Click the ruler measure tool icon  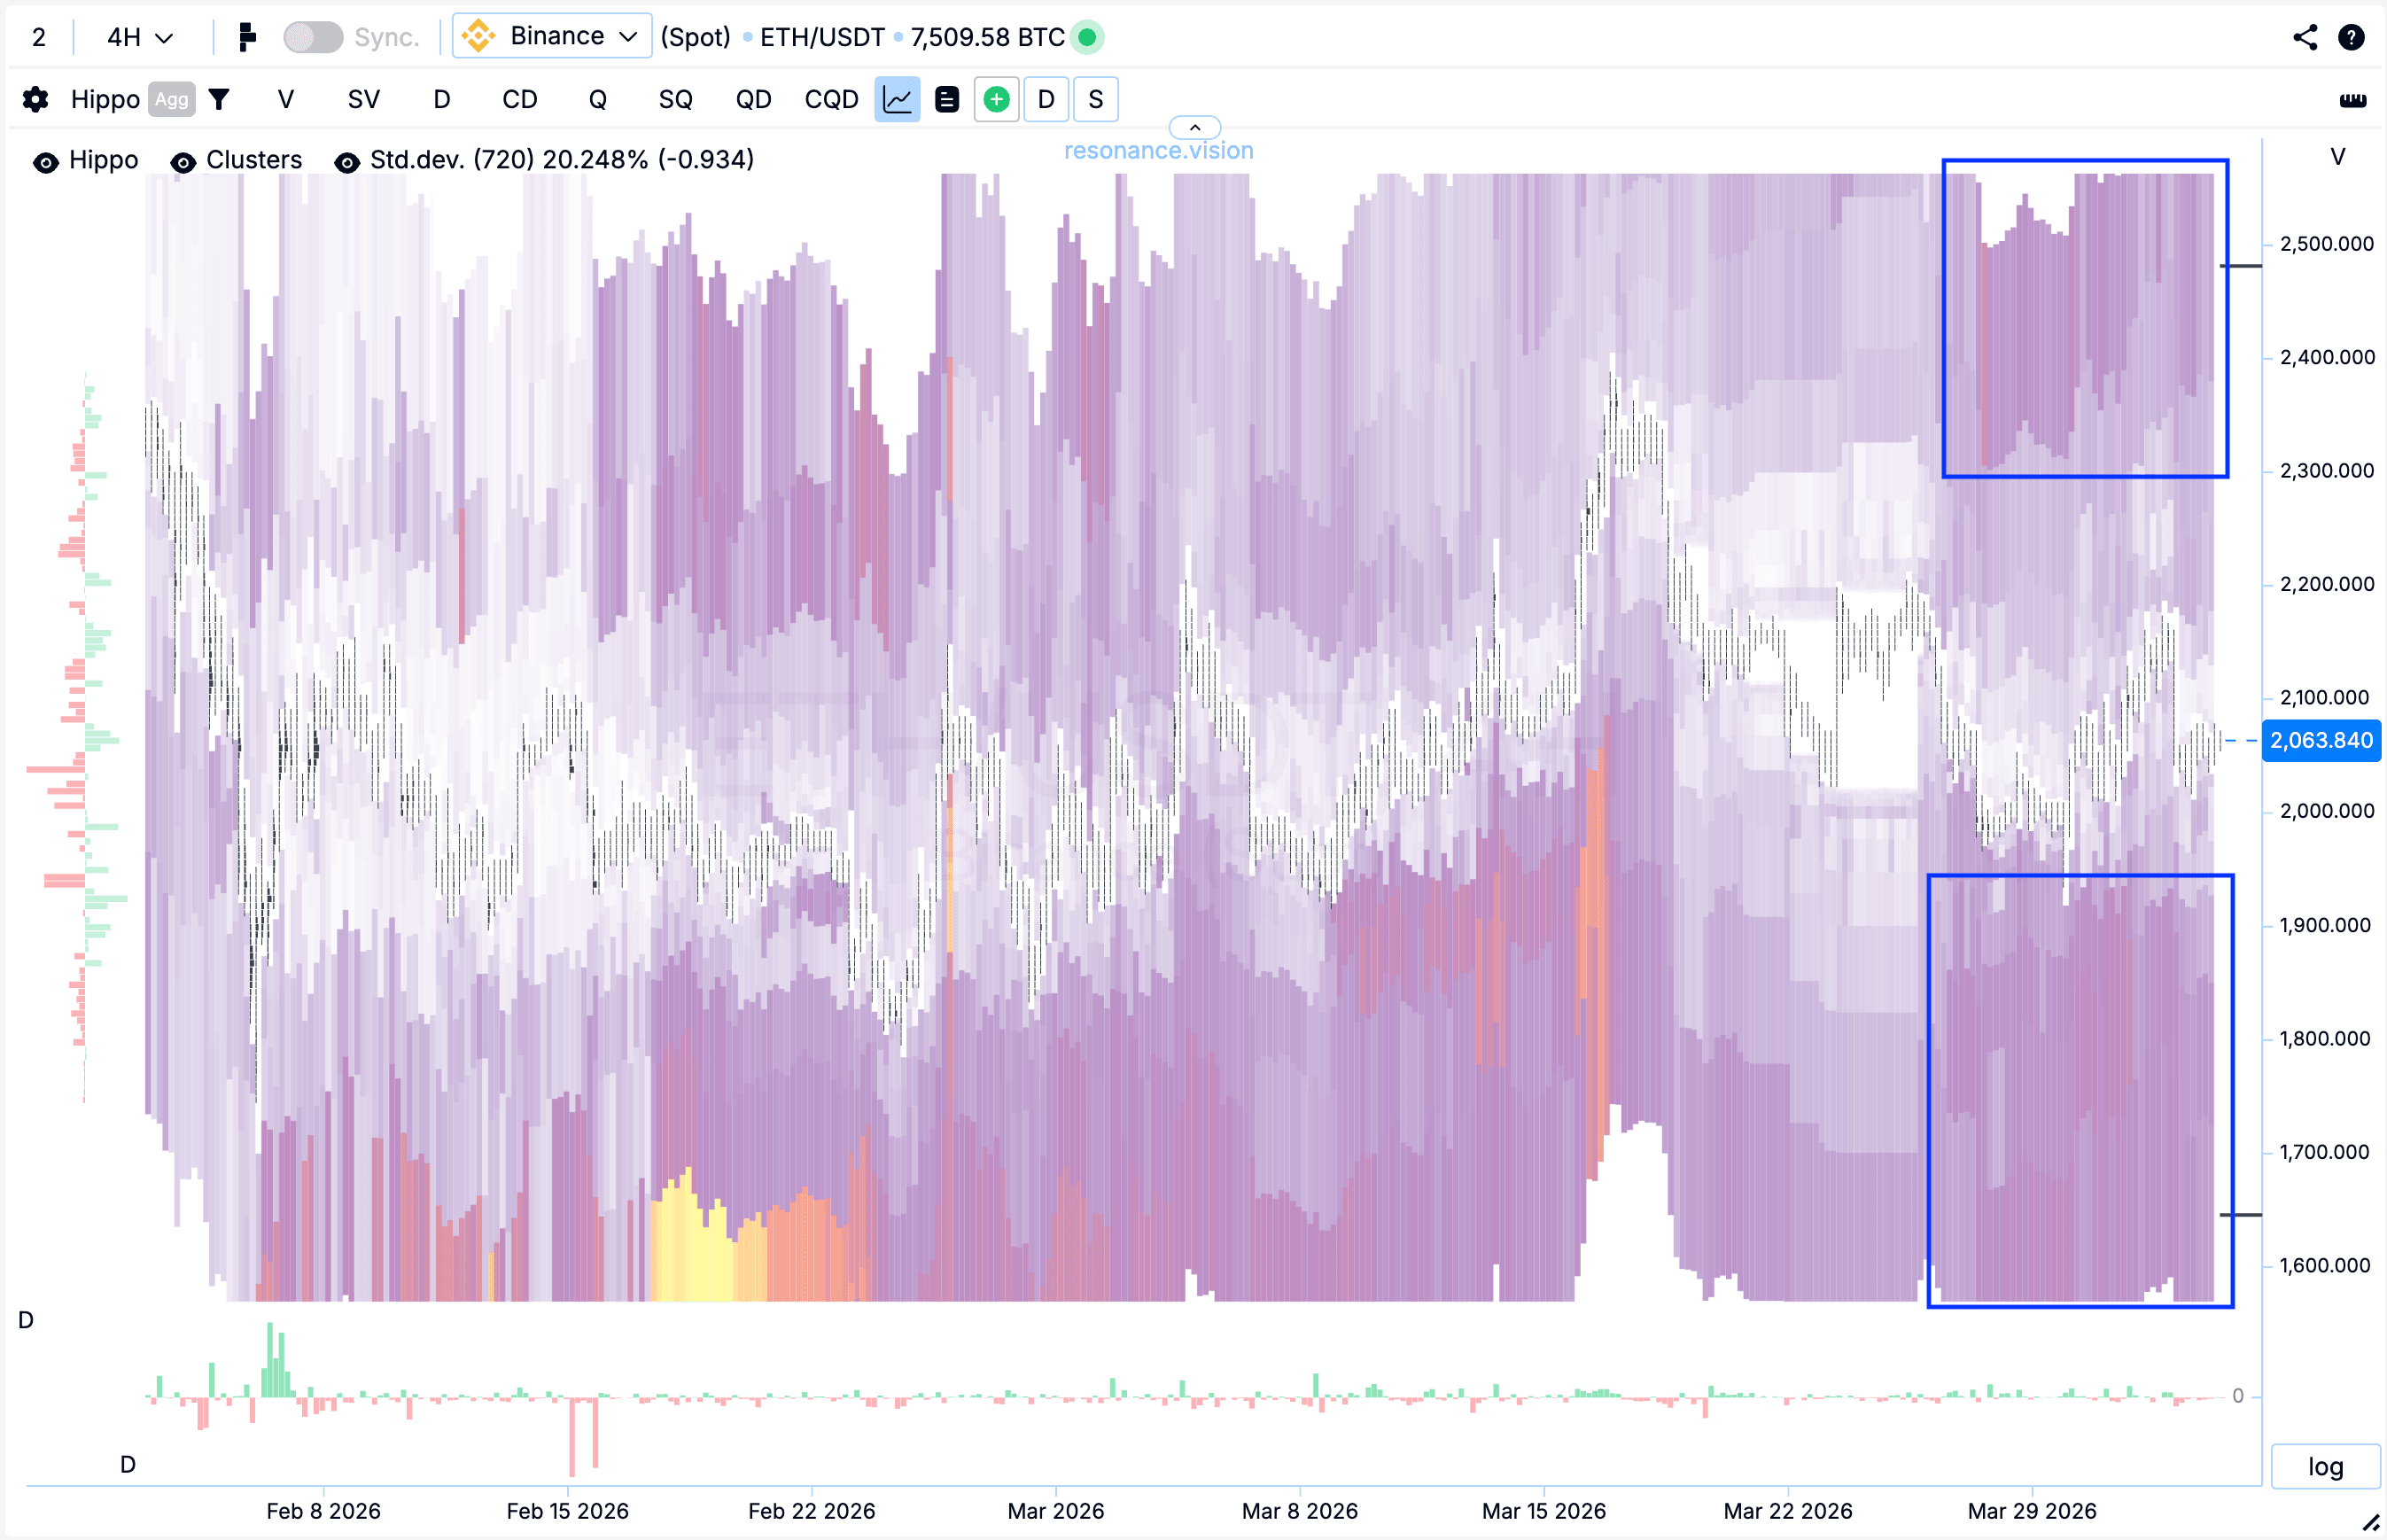(2352, 100)
